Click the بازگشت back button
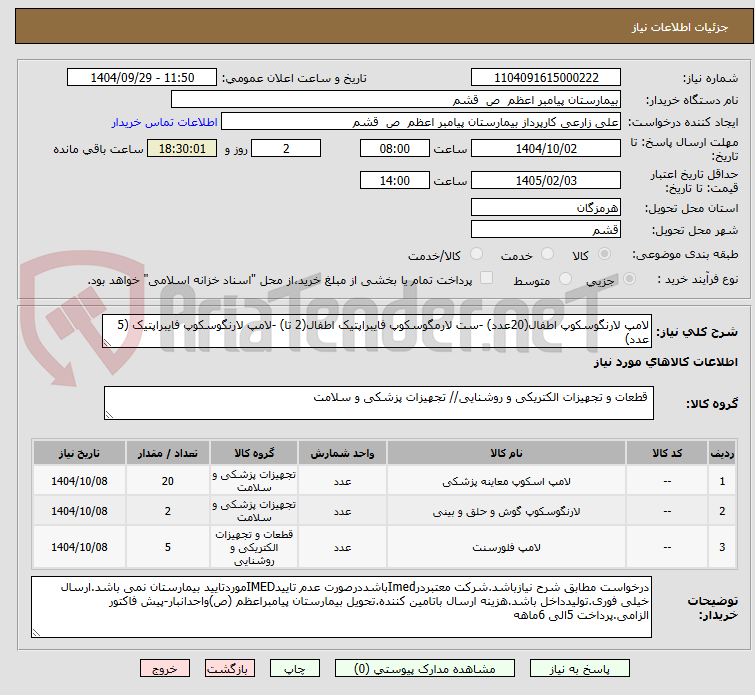Image resolution: width=755 pixels, height=695 pixels. [x=230, y=669]
